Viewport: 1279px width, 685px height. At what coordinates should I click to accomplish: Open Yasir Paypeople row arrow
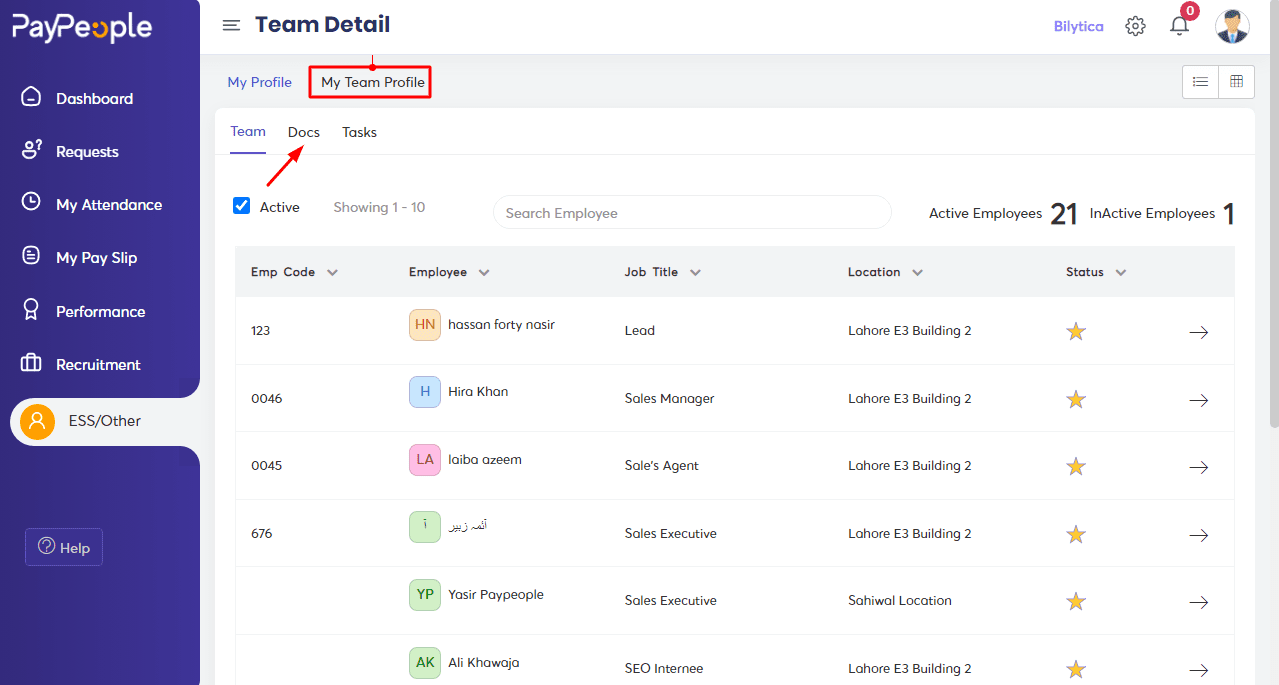coord(1198,602)
